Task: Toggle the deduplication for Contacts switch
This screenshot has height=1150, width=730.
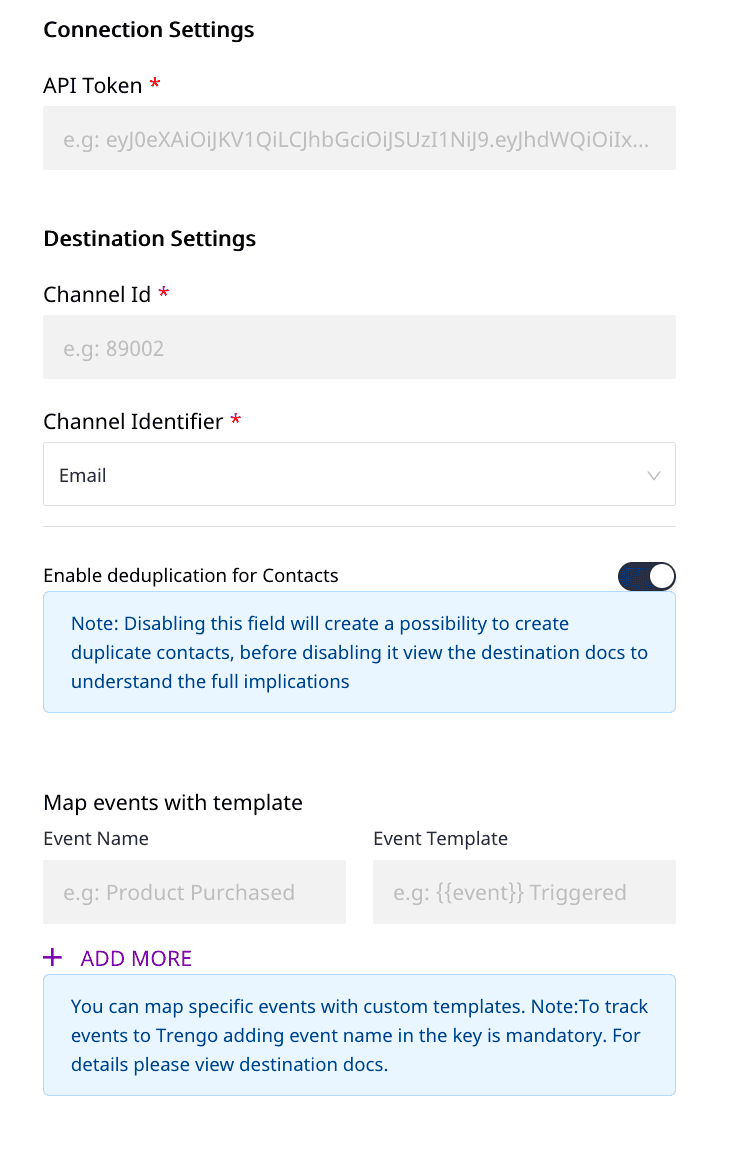Action: (647, 576)
